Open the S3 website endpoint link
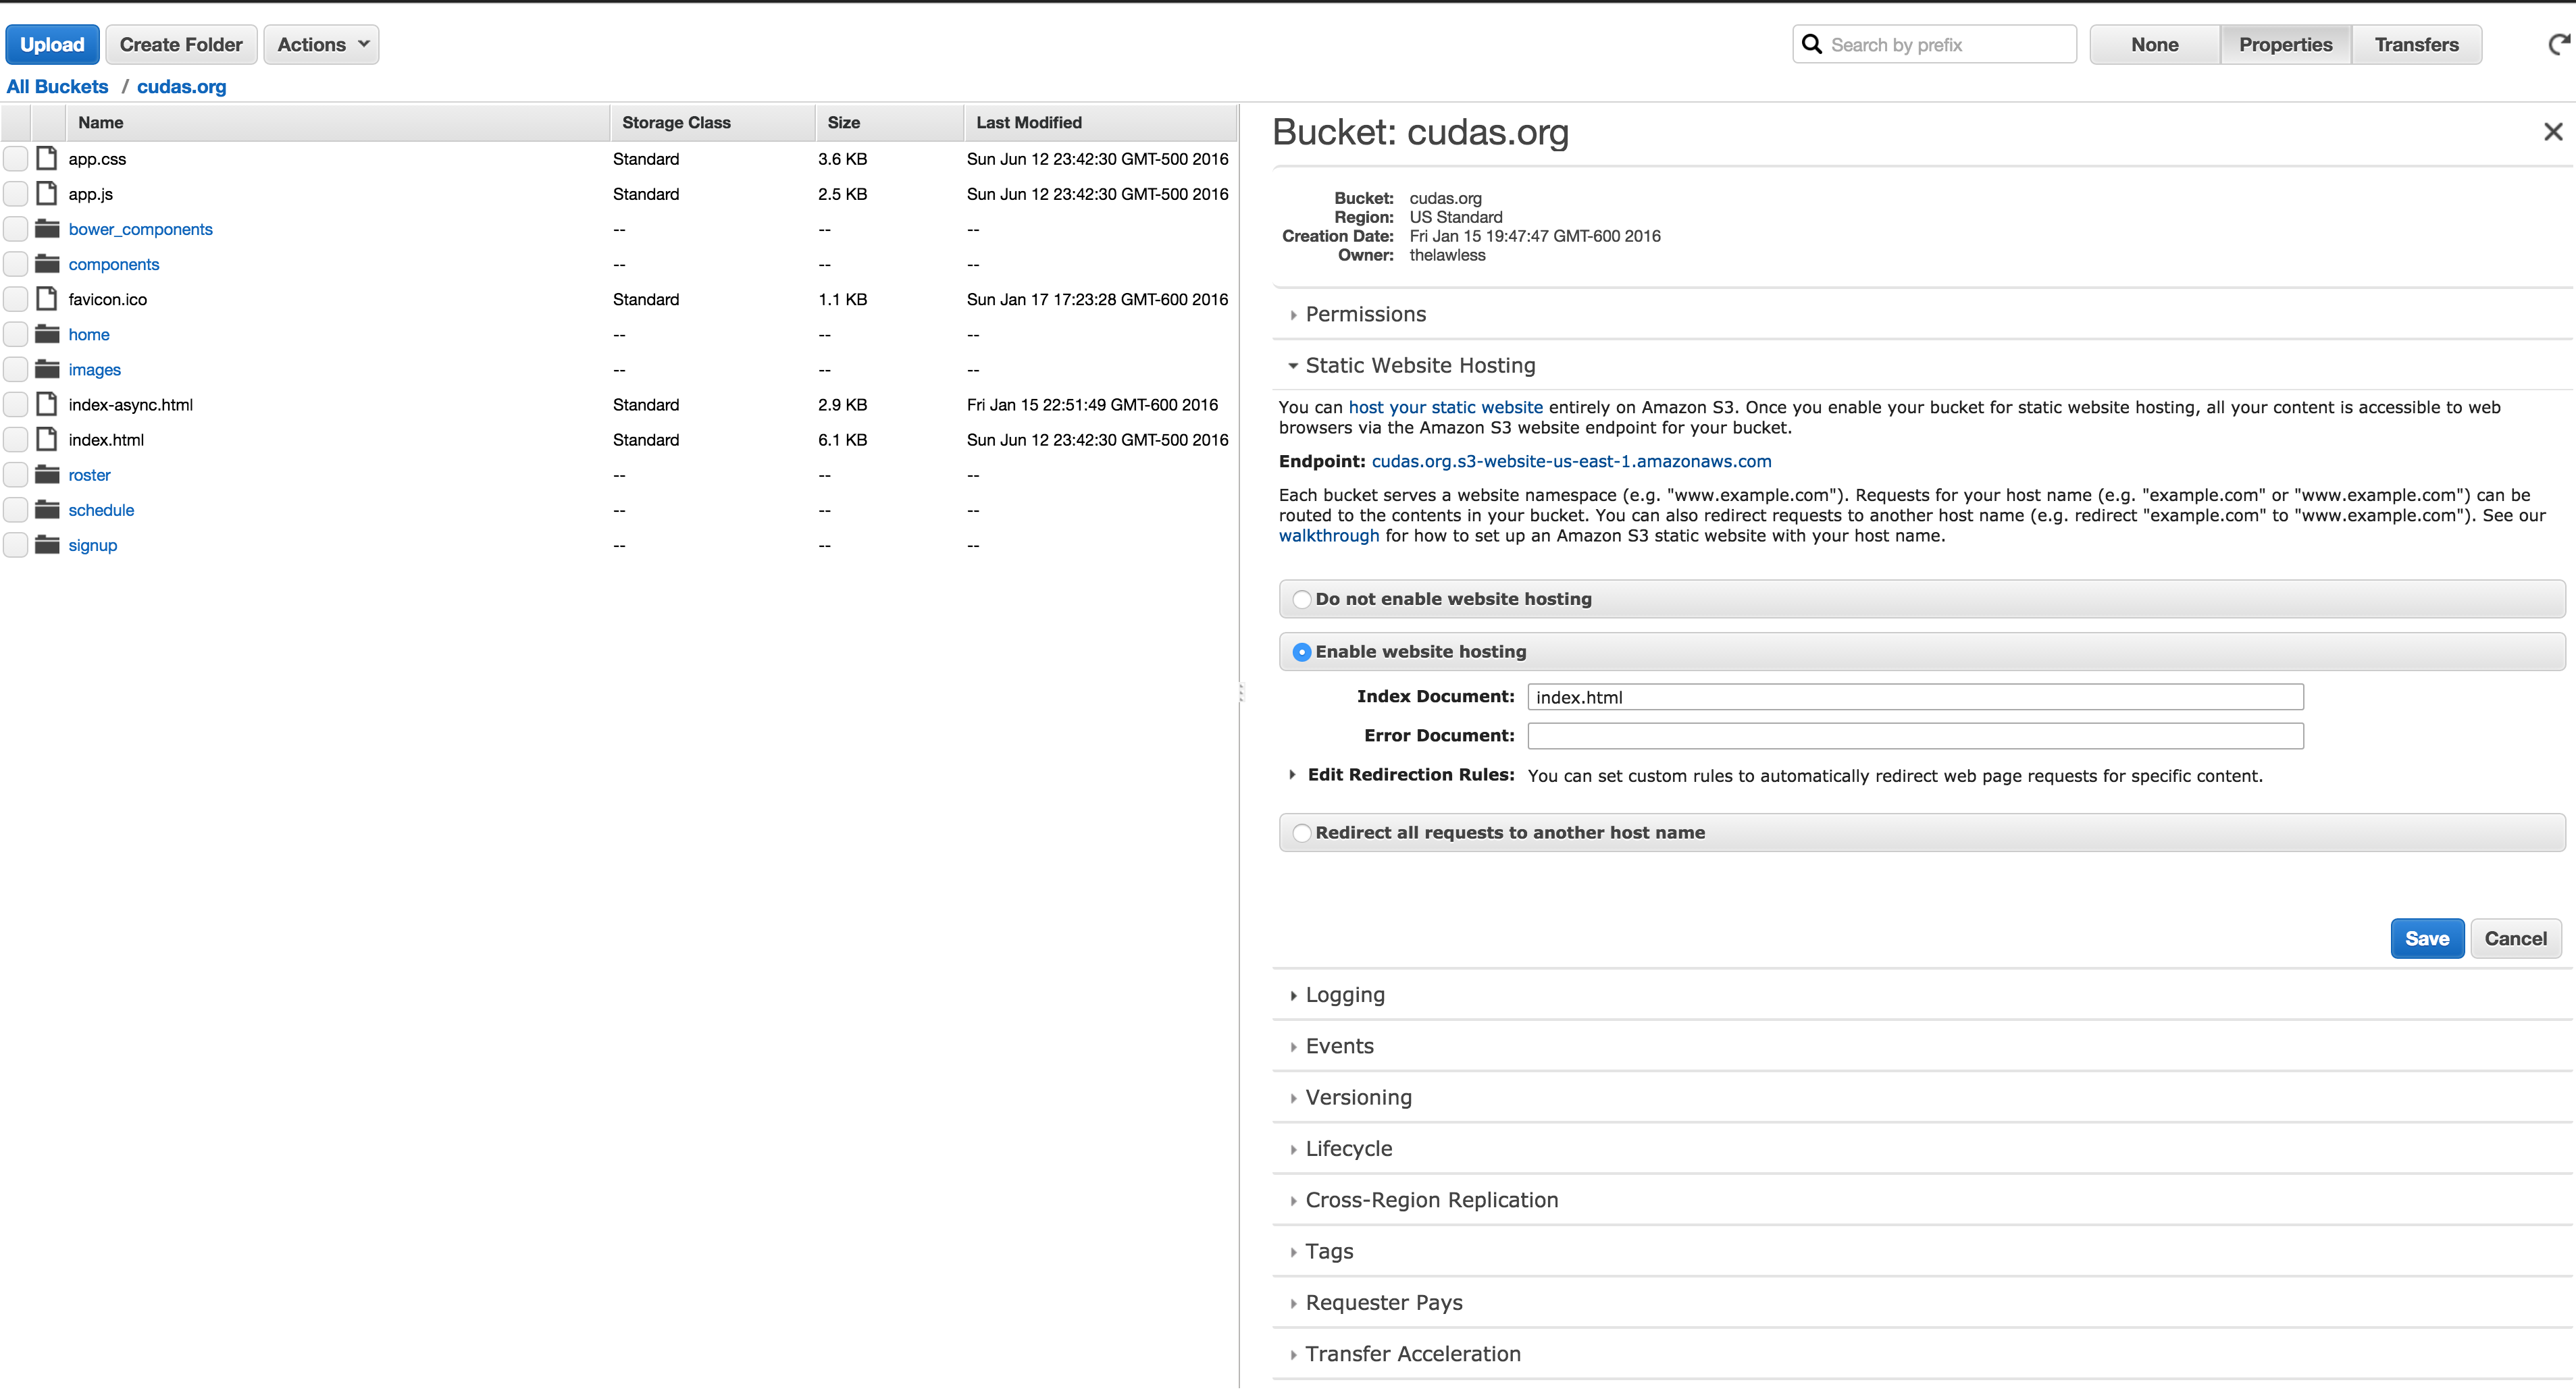Screen dimensions: 2576x1395 click(x=1571, y=461)
